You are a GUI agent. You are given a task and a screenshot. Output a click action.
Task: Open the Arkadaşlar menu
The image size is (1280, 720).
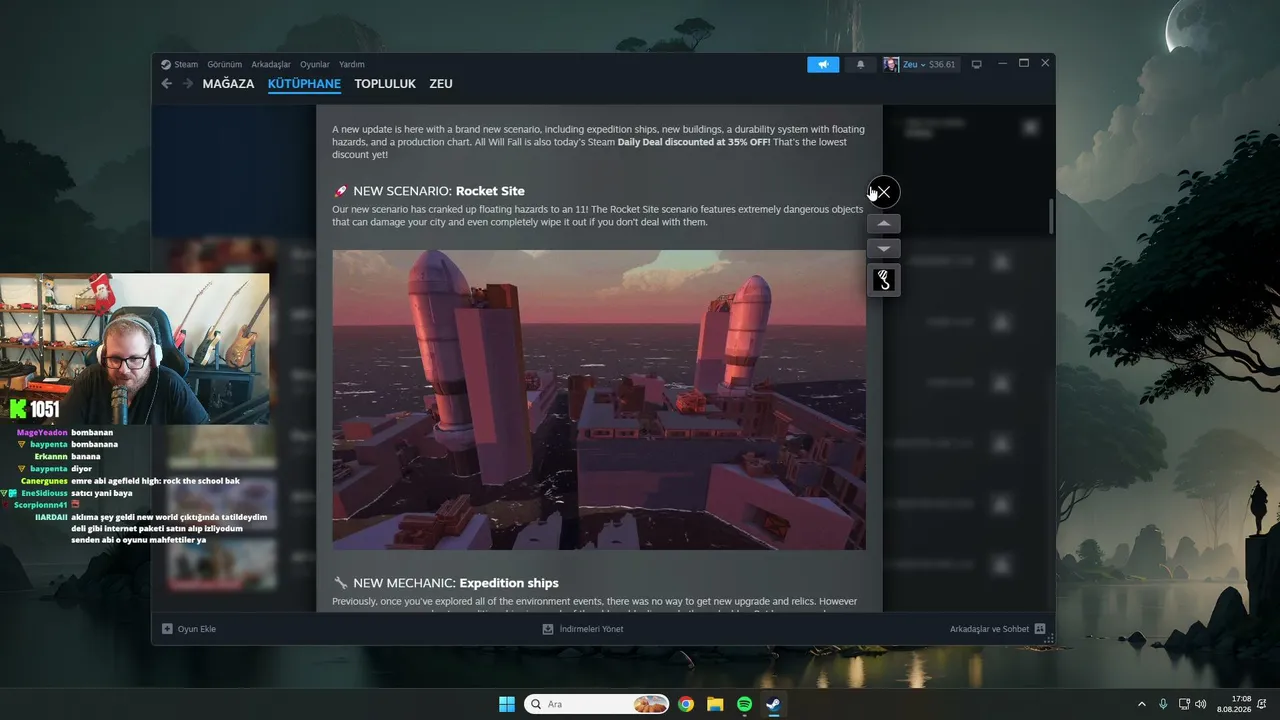(271, 65)
